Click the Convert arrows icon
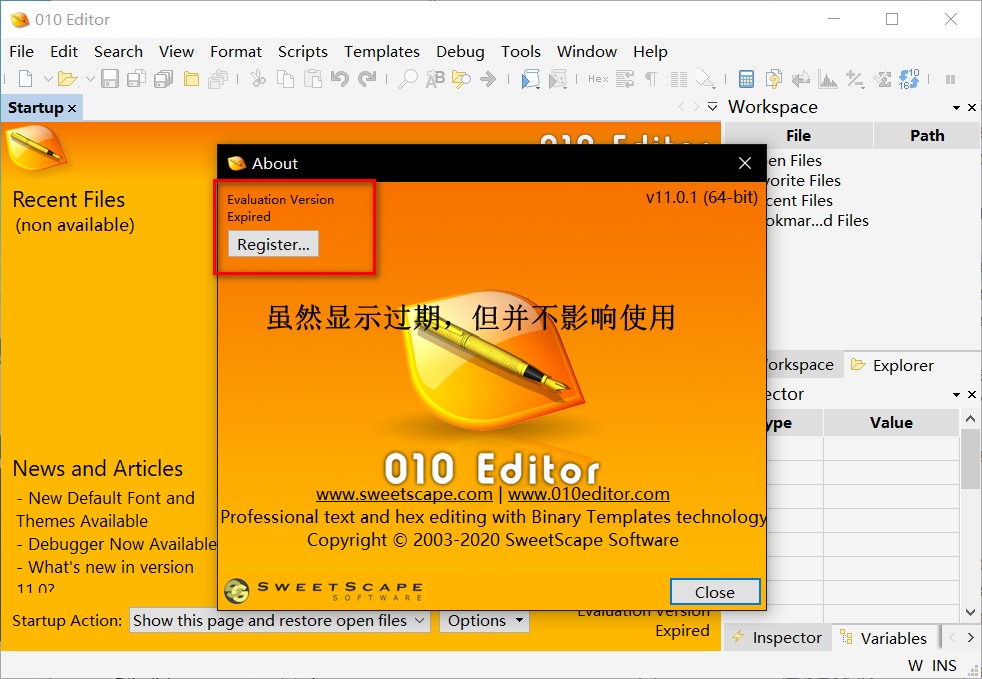This screenshot has height=679, width=982. (x=800, y=79)
